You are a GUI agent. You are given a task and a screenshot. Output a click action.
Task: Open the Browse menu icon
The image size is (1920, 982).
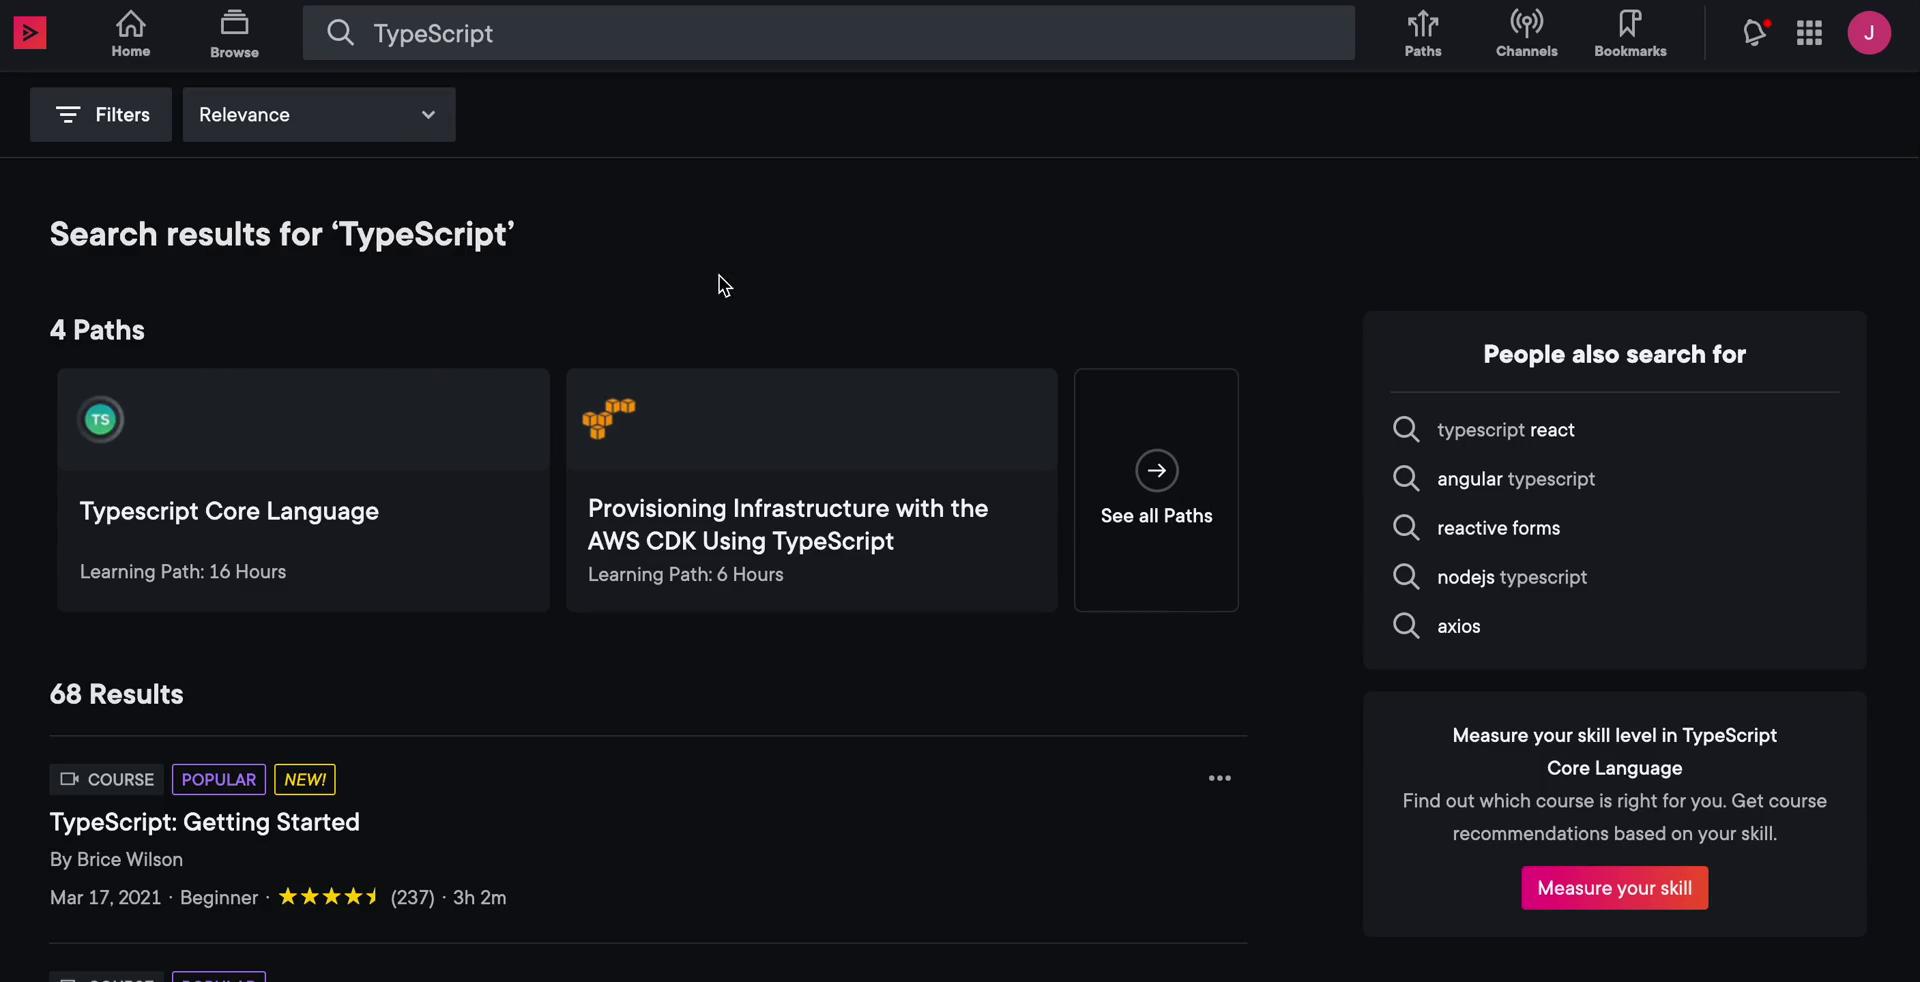tap(234, 22)
